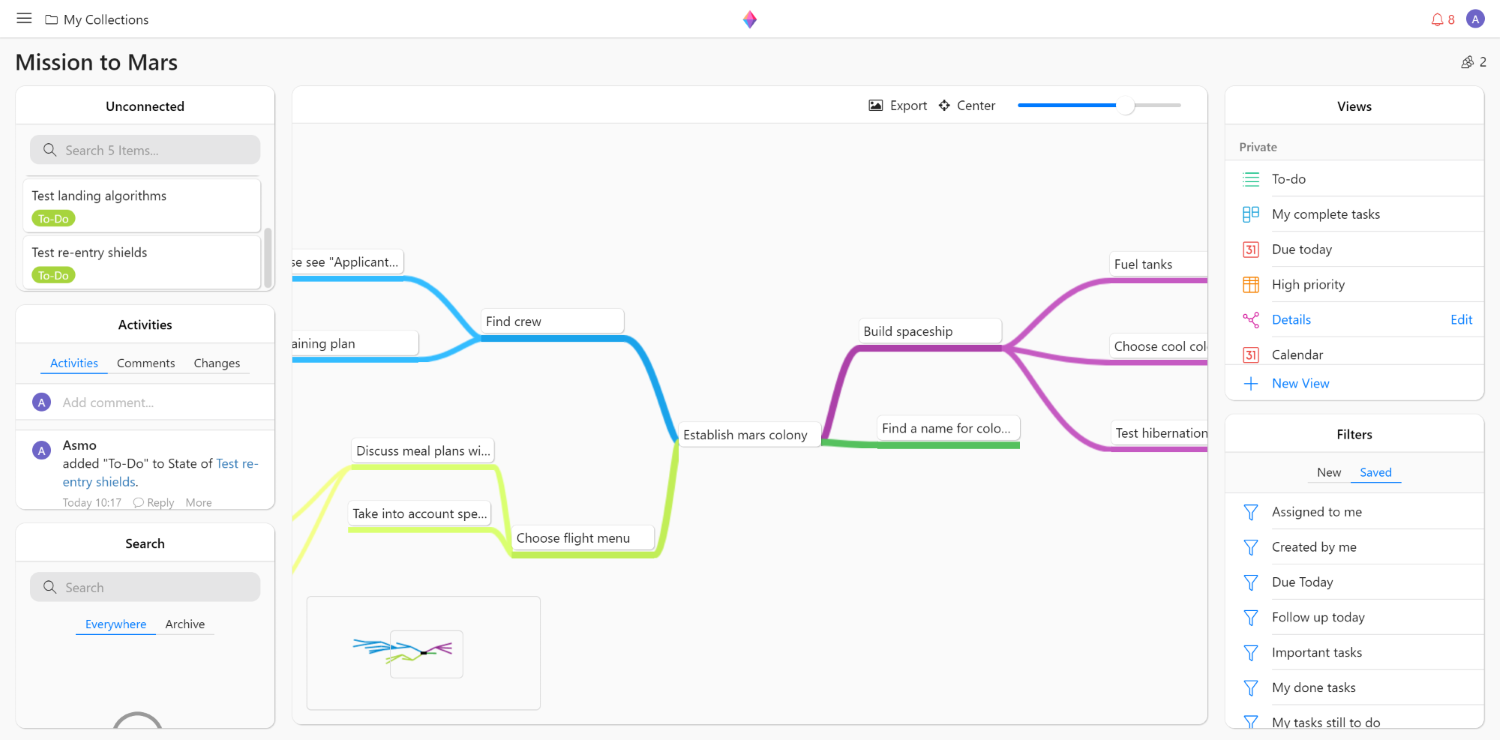Create a view with New View
This screenshot has width=1500, height=740.
pos(1300,383)
